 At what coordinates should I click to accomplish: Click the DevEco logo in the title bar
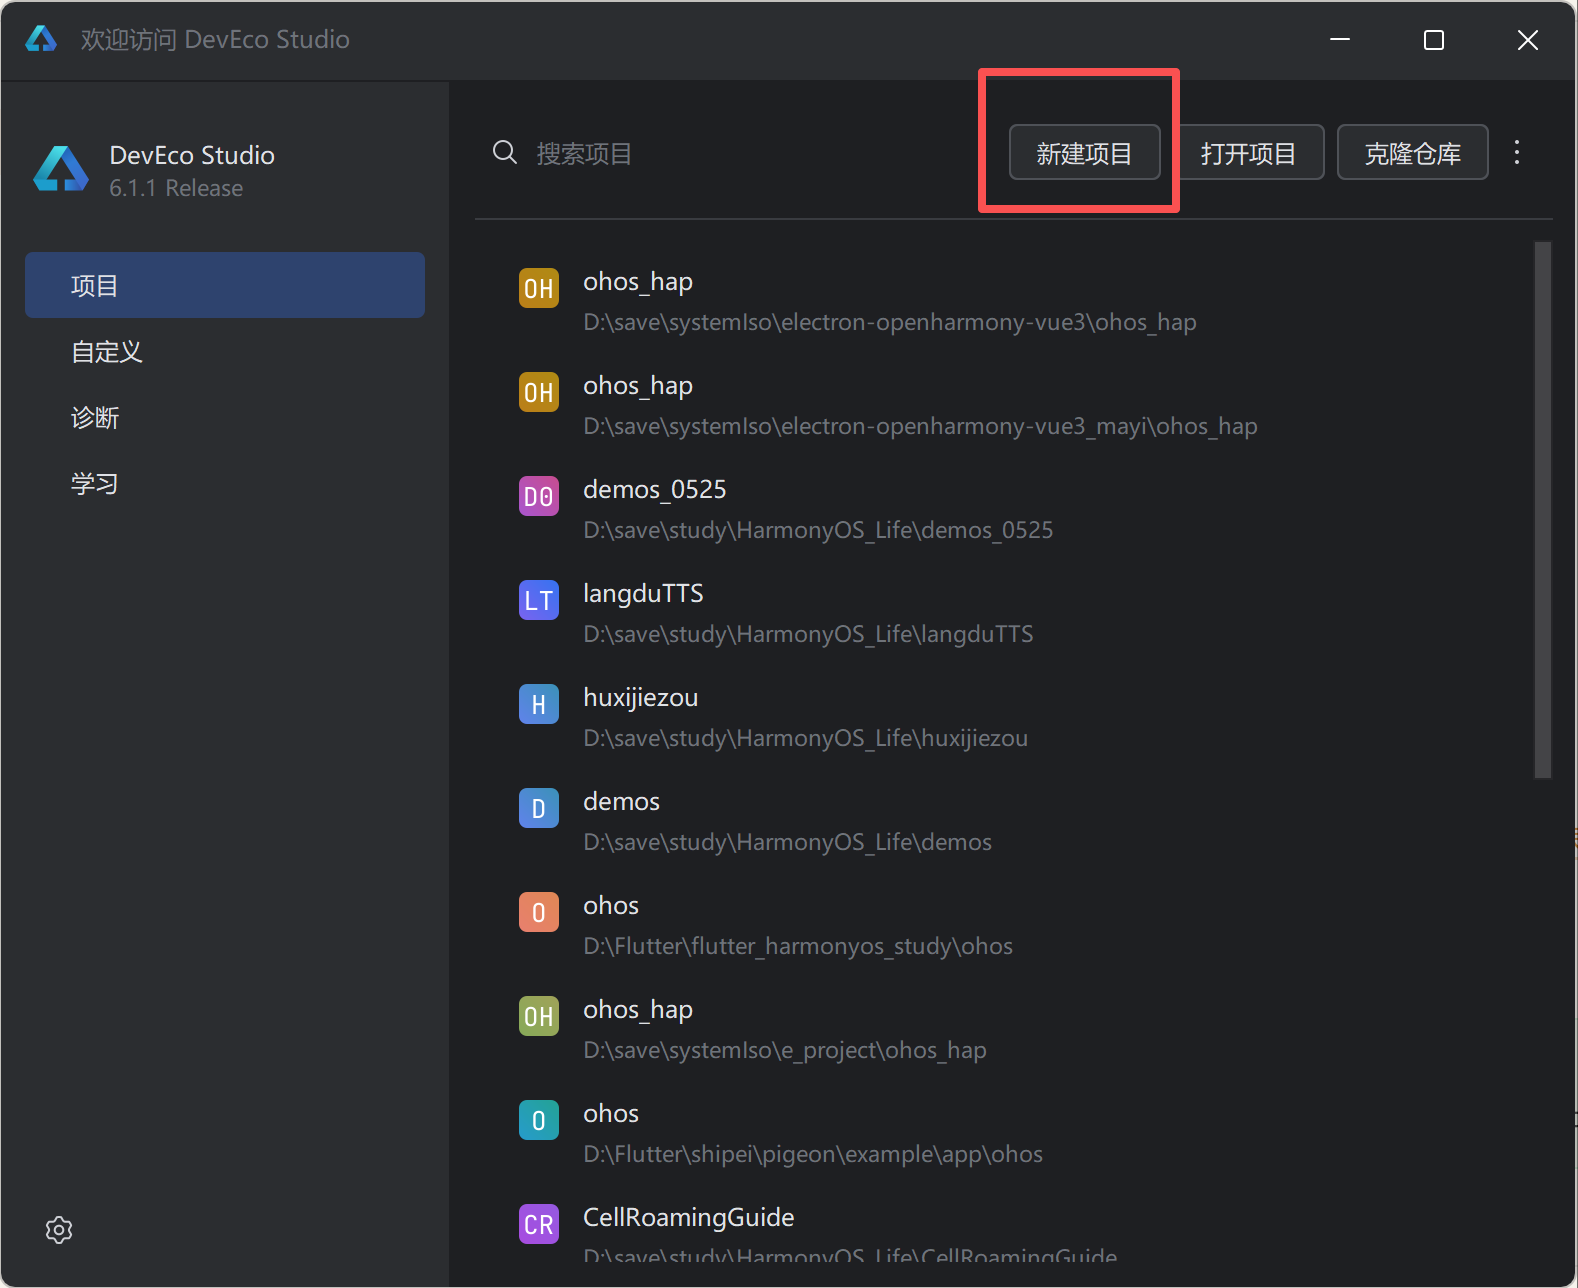[41, 39]
